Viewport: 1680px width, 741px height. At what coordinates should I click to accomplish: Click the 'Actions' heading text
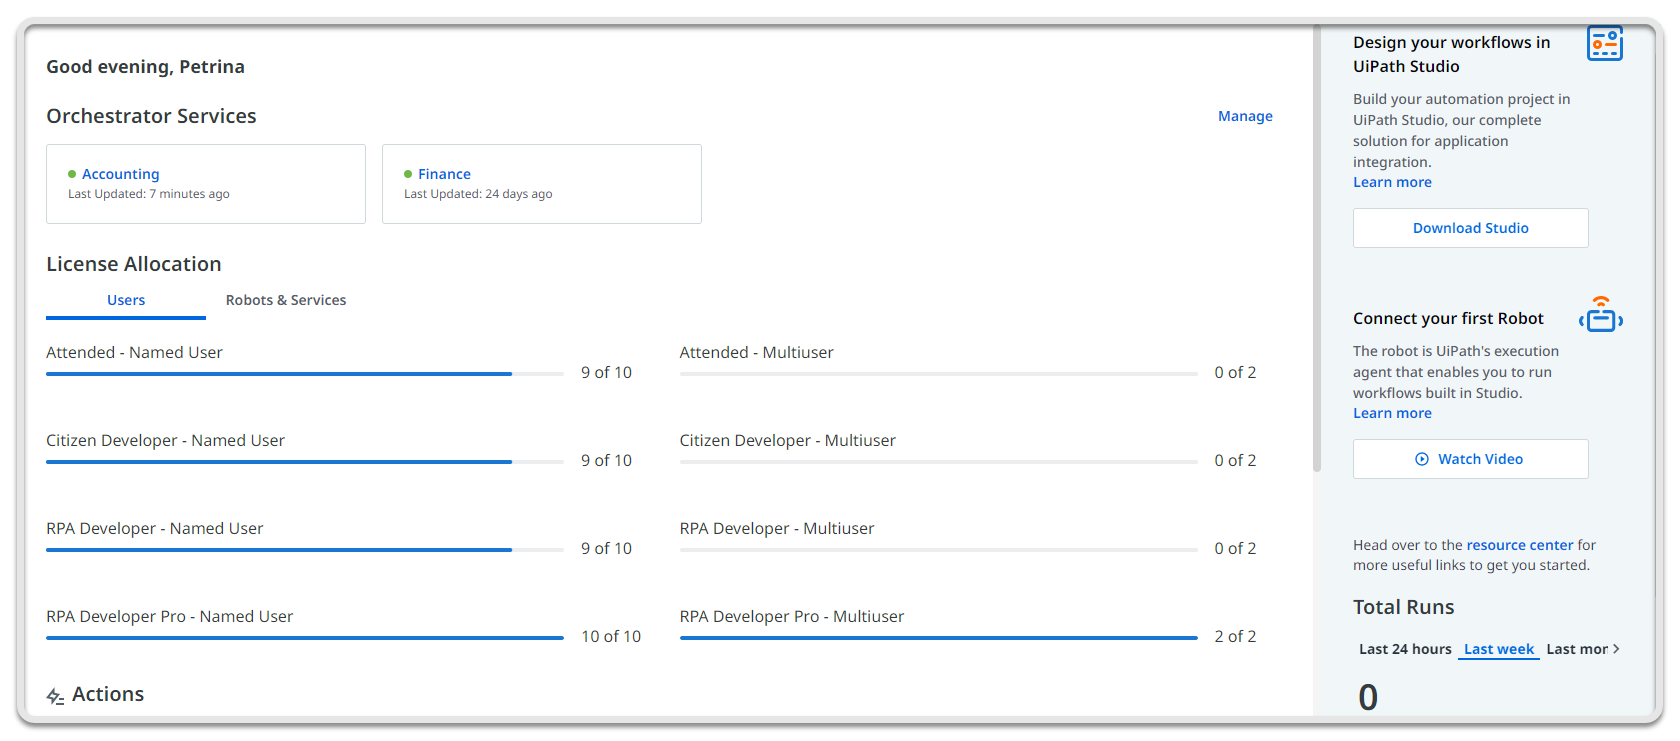coord(108,694)
